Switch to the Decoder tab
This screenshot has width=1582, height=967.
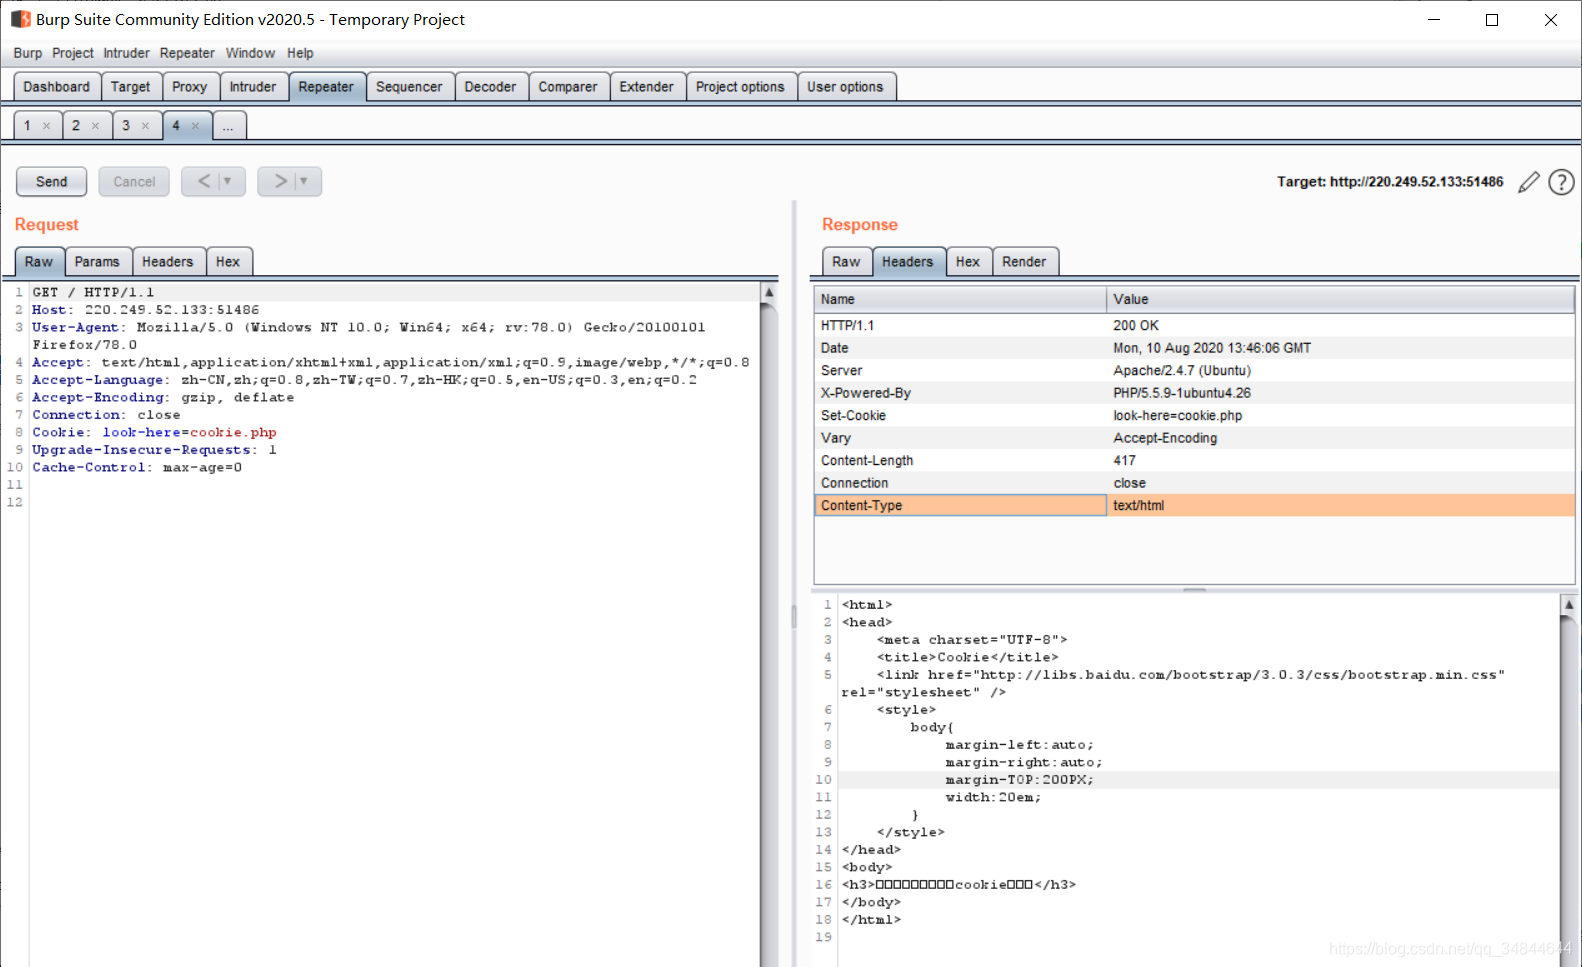[490, 87]
